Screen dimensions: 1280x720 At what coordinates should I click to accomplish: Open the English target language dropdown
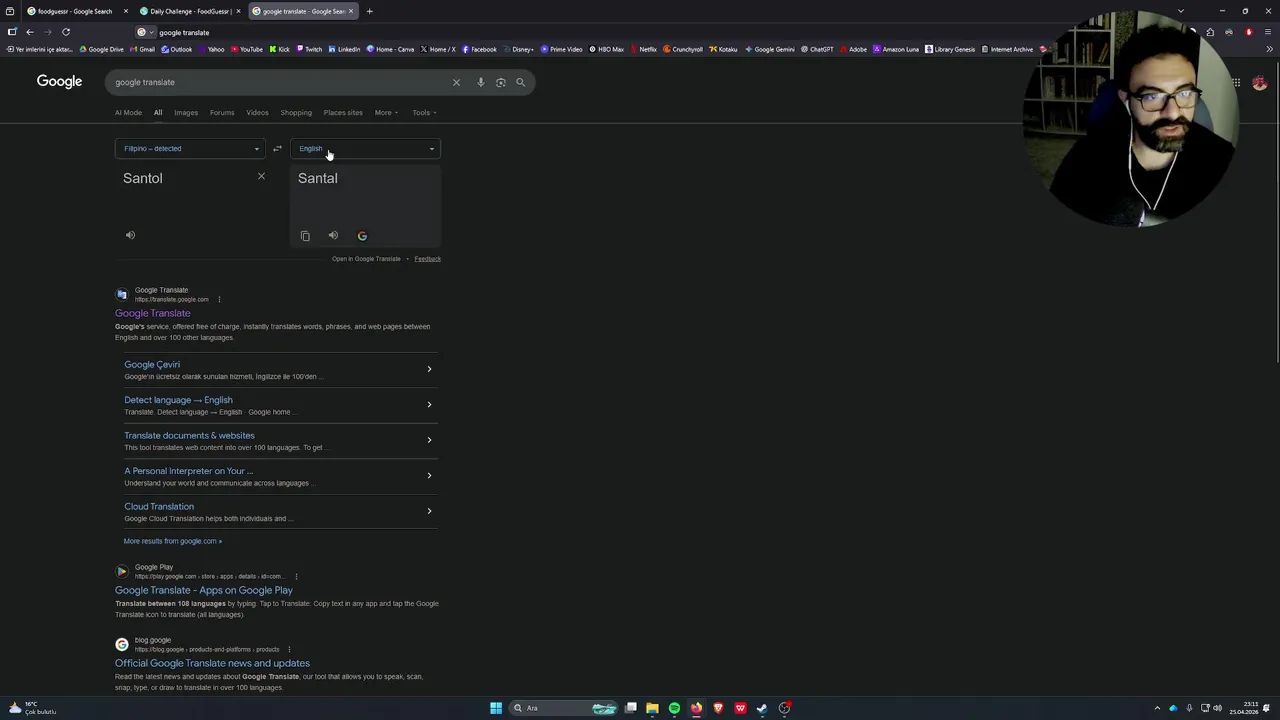[365, 149]
